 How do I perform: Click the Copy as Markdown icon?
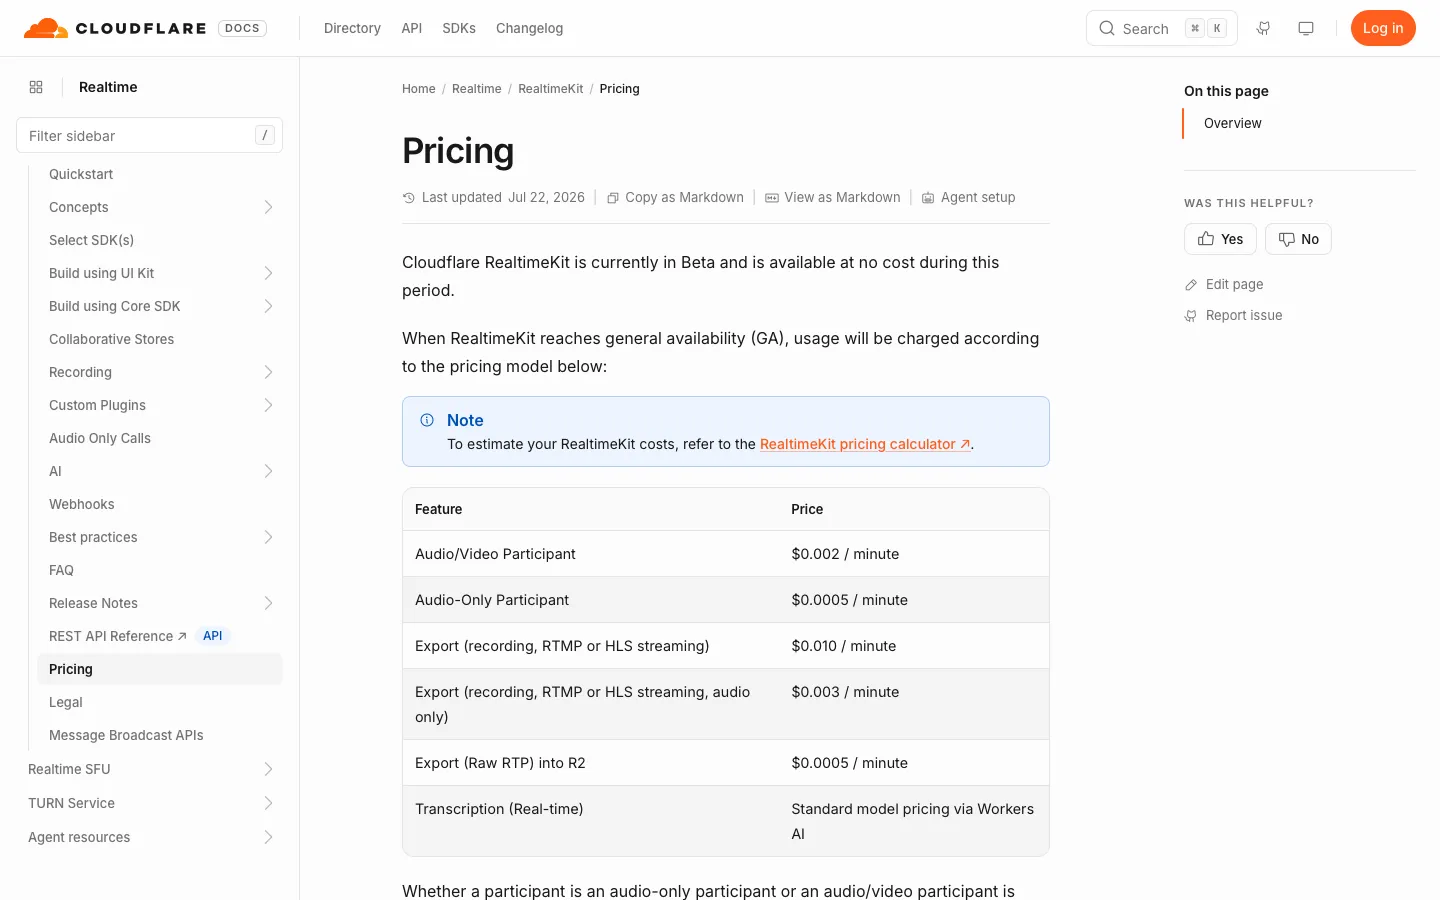coord(613,198)
